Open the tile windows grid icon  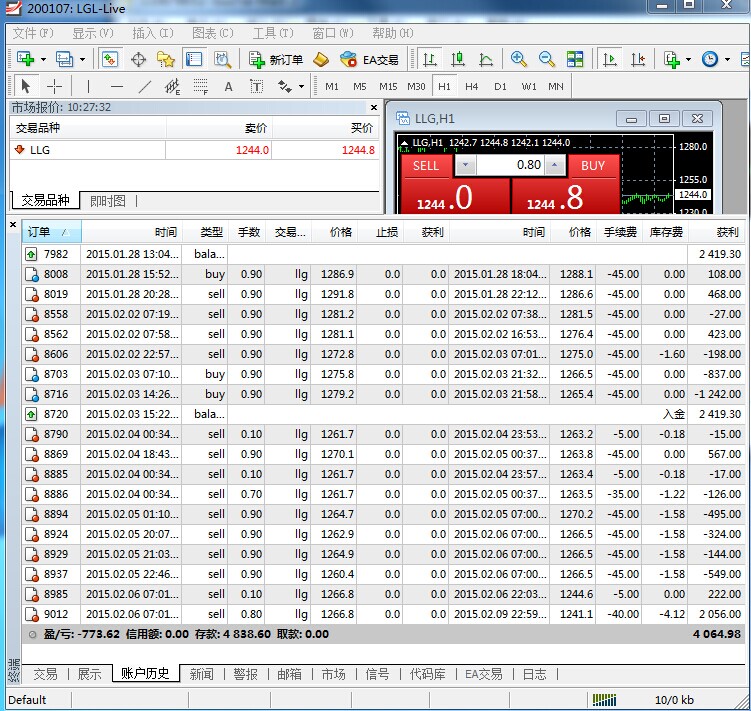pyautogui.click(x=575, y=59)
